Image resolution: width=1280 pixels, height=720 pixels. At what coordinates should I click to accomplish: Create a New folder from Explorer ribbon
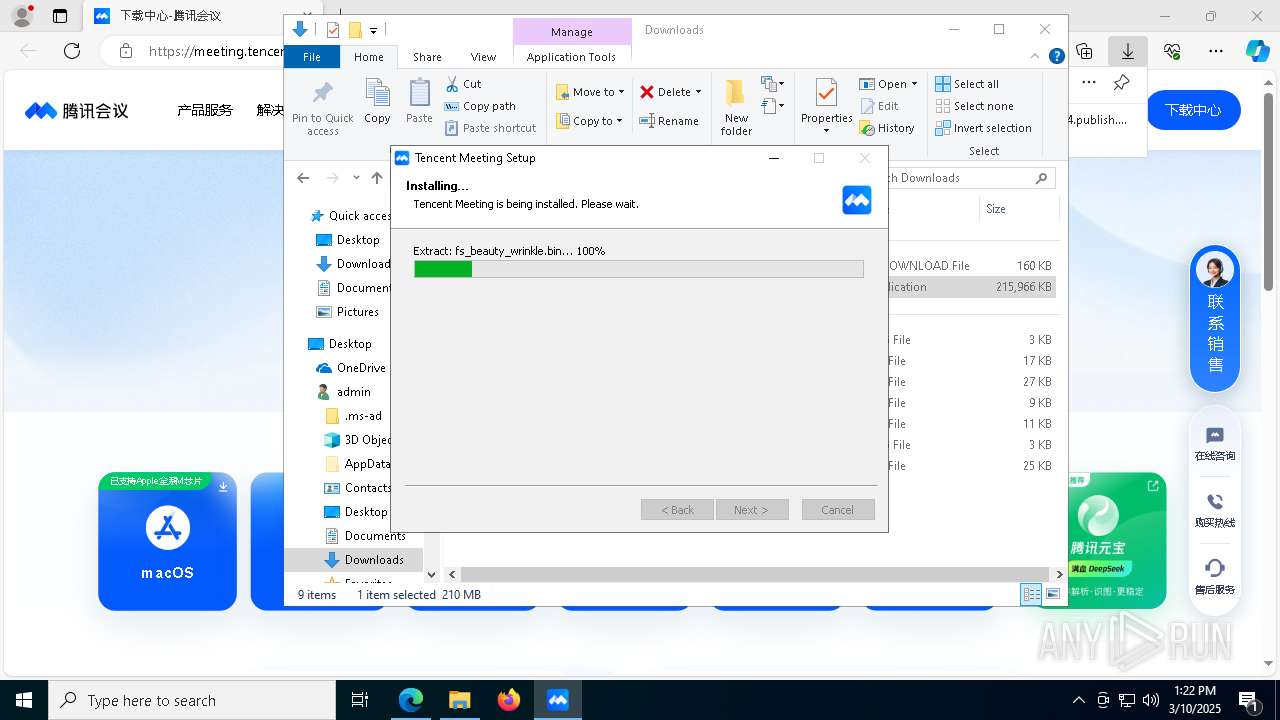pos(736,107)
